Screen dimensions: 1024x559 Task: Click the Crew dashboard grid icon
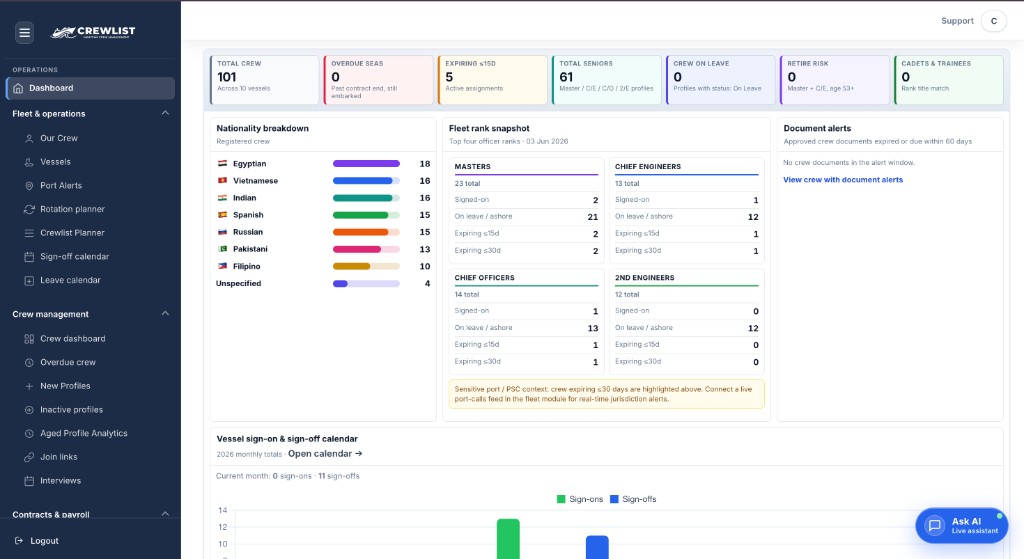(x=29, y=339)
